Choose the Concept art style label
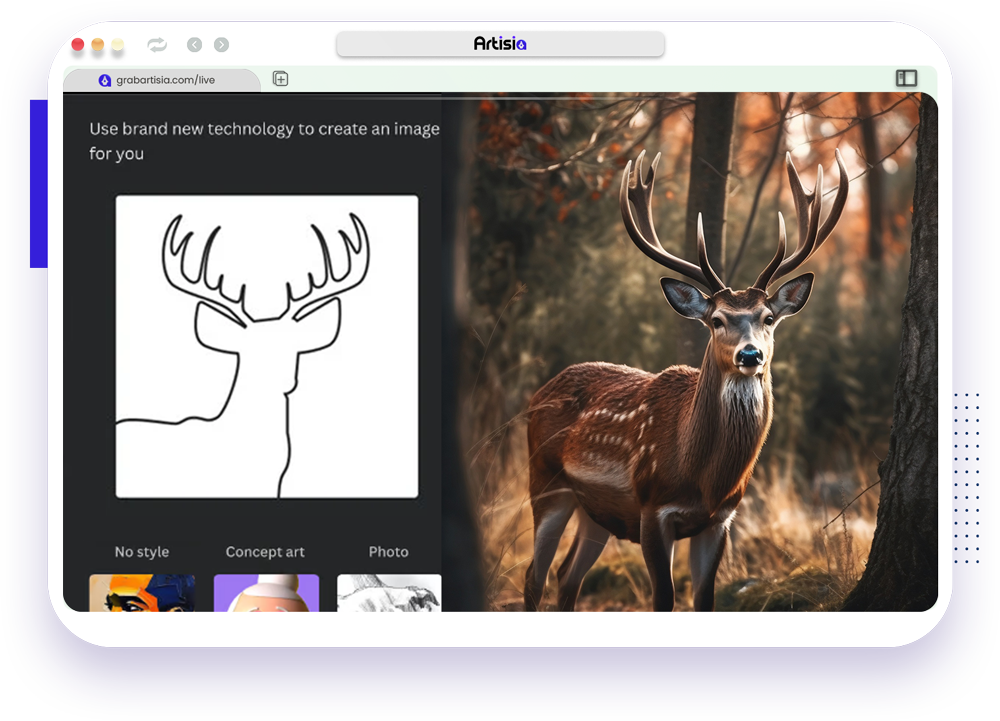 265,552
